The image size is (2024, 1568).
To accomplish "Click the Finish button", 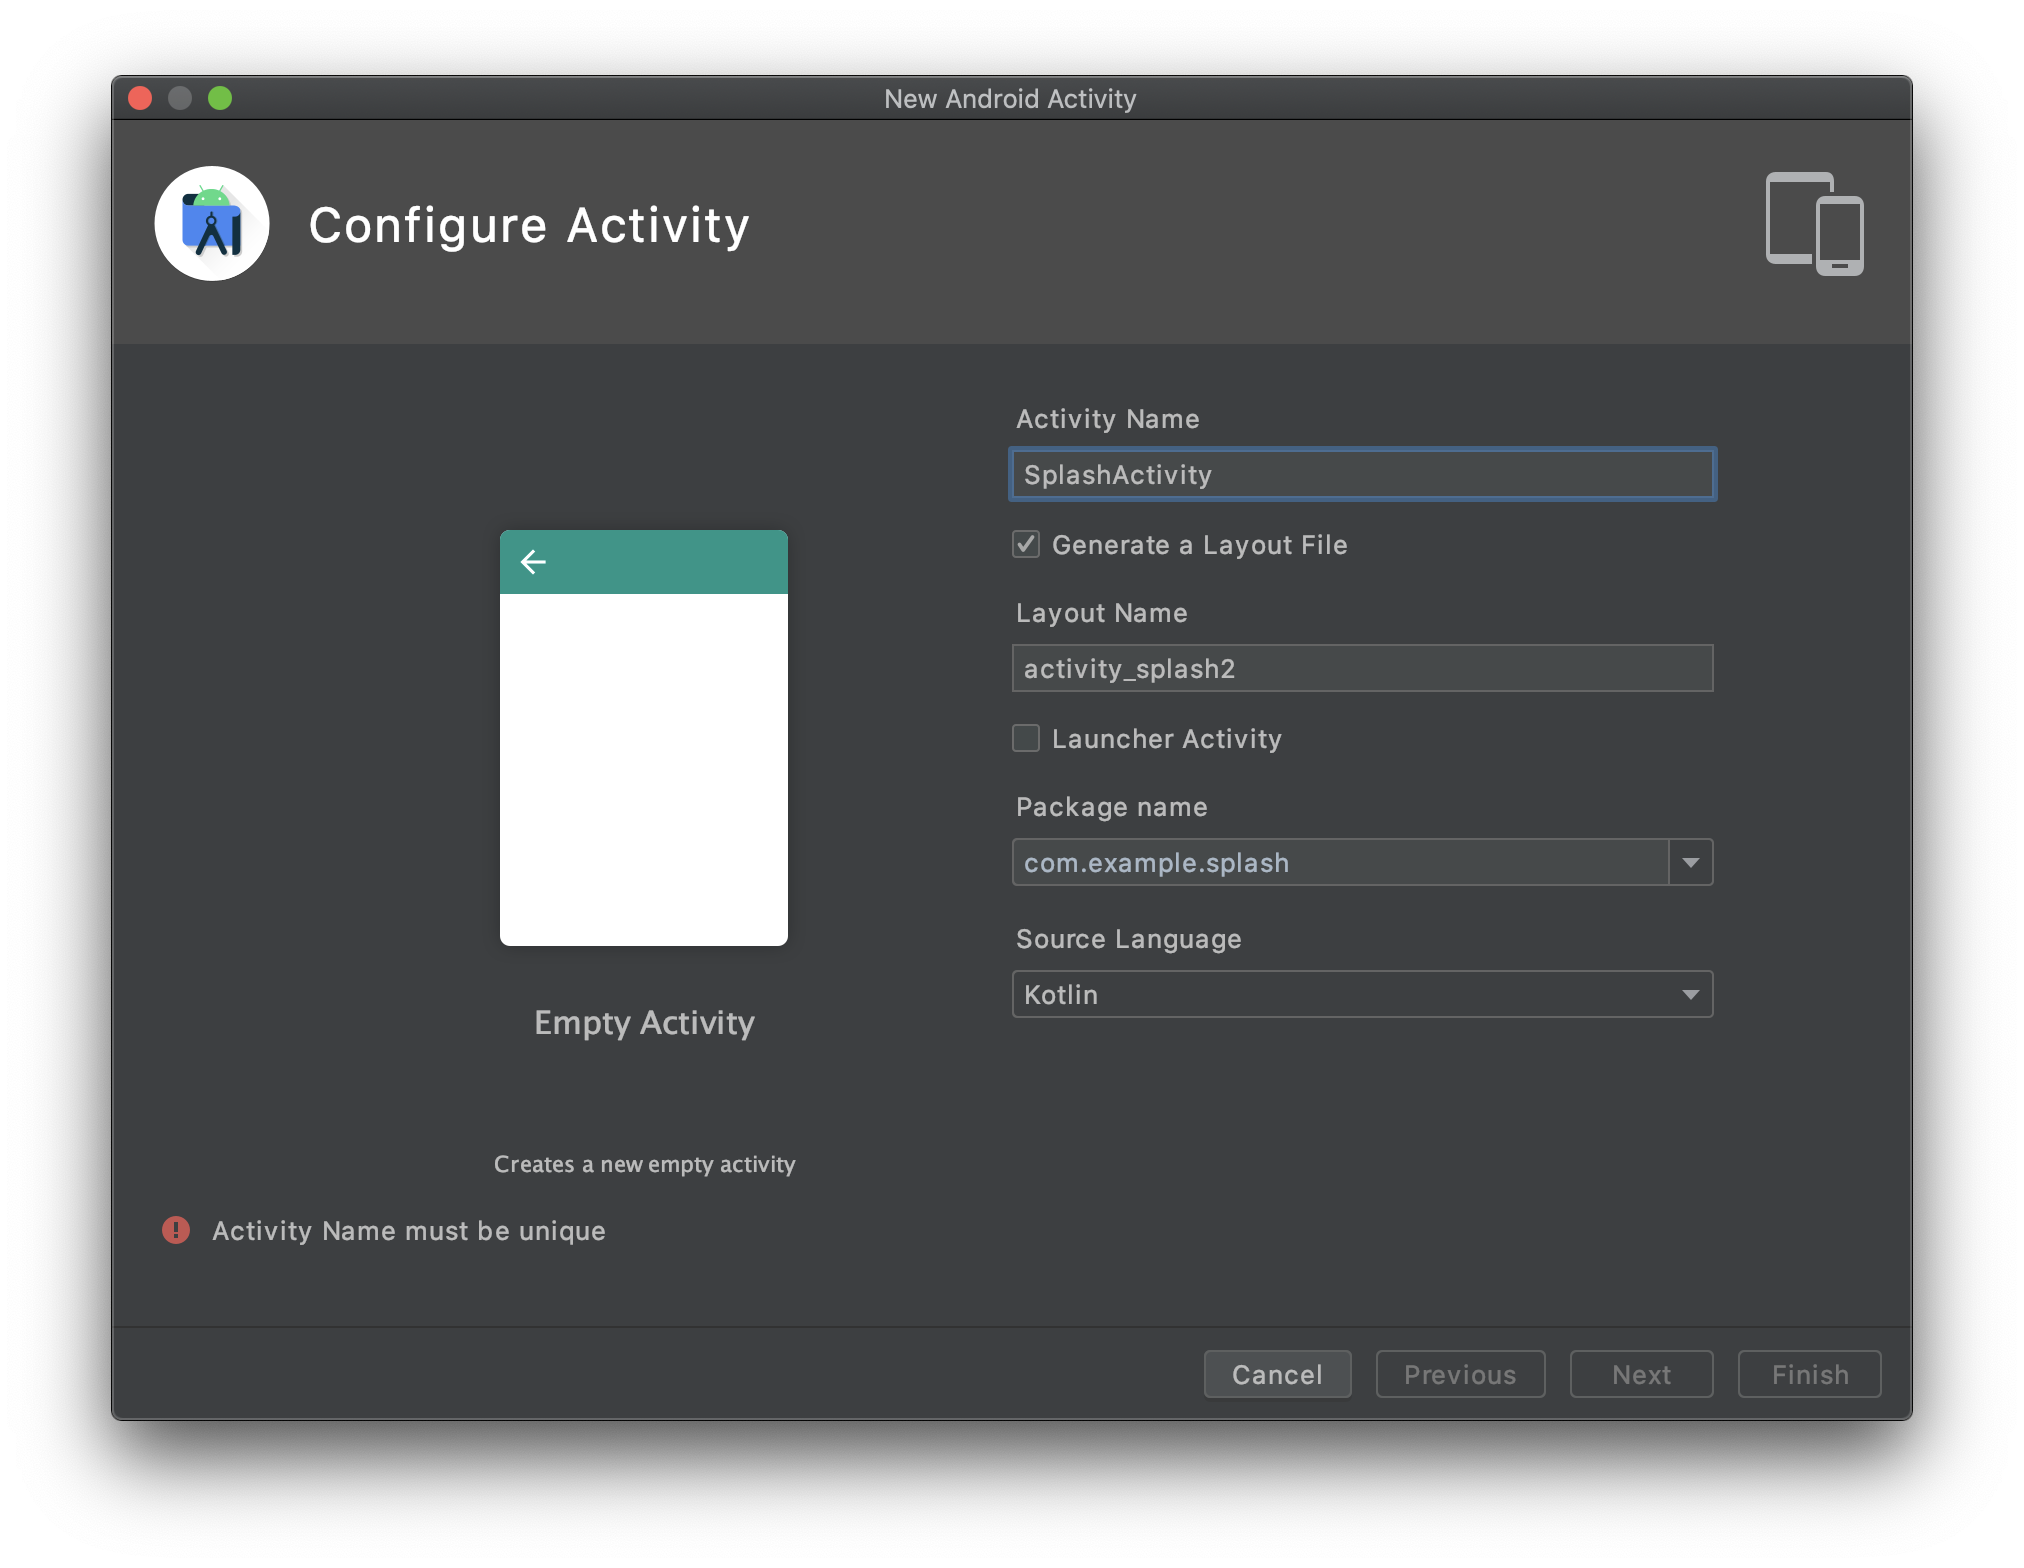I will click(1809, 1374).
